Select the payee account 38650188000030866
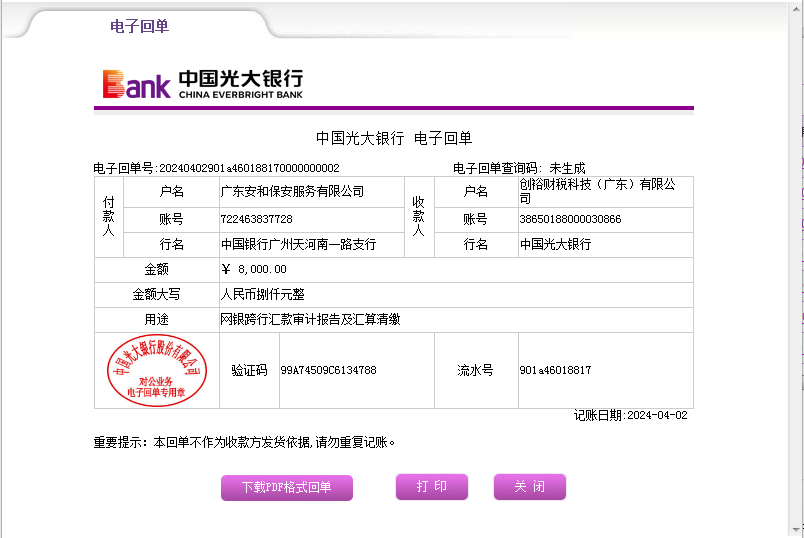 click(570, 219)
